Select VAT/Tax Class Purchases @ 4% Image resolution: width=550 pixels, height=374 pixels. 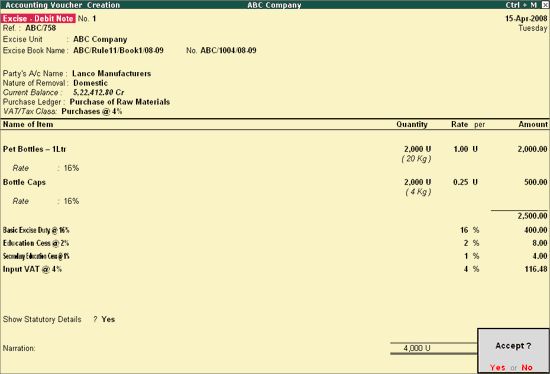click(x=92, y=112)
